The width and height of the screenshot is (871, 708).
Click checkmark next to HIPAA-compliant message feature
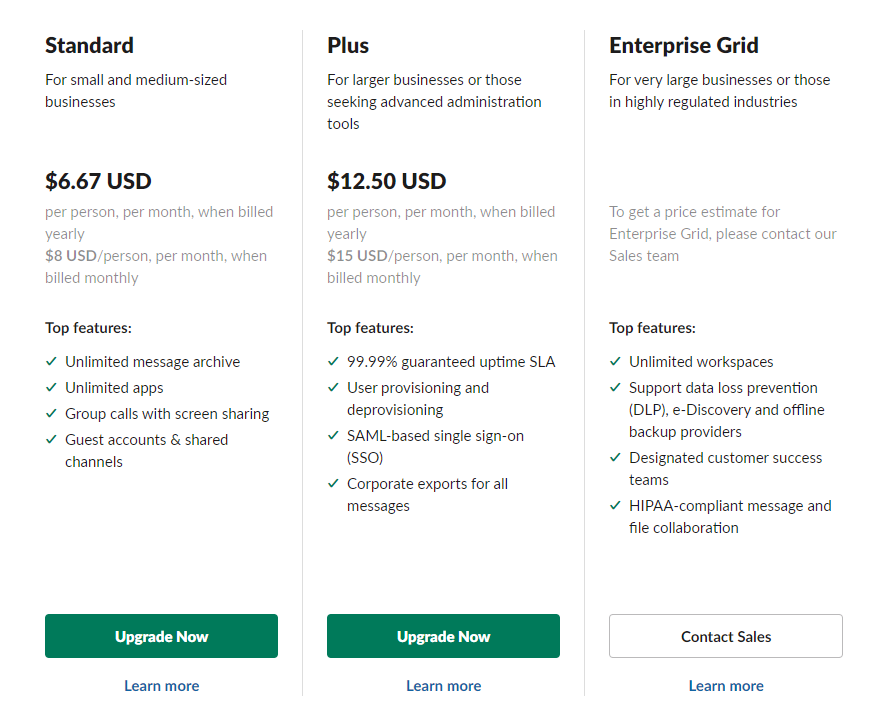[x=615, y=506]
